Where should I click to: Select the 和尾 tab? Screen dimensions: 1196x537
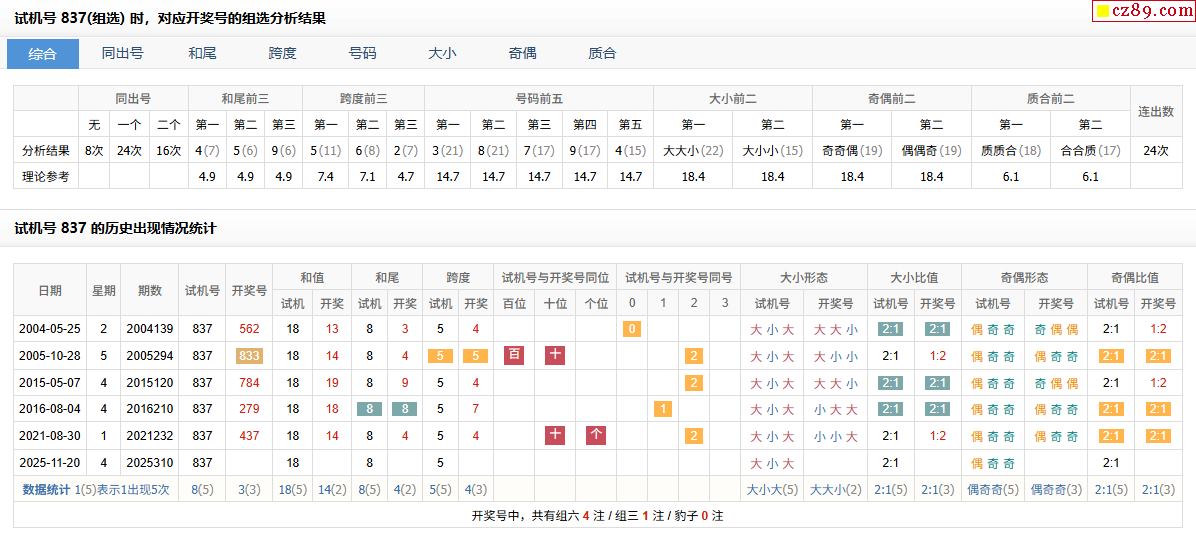coord(202,54)
